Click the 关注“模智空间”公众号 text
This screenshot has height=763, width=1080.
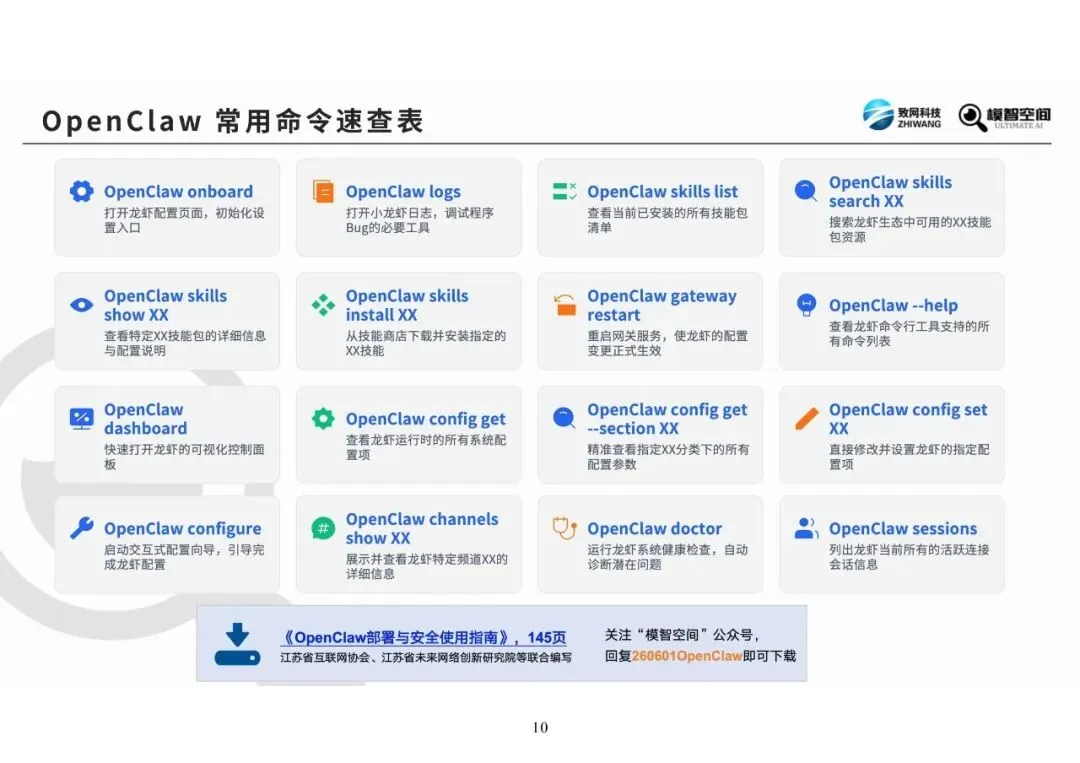coord(682,635)
